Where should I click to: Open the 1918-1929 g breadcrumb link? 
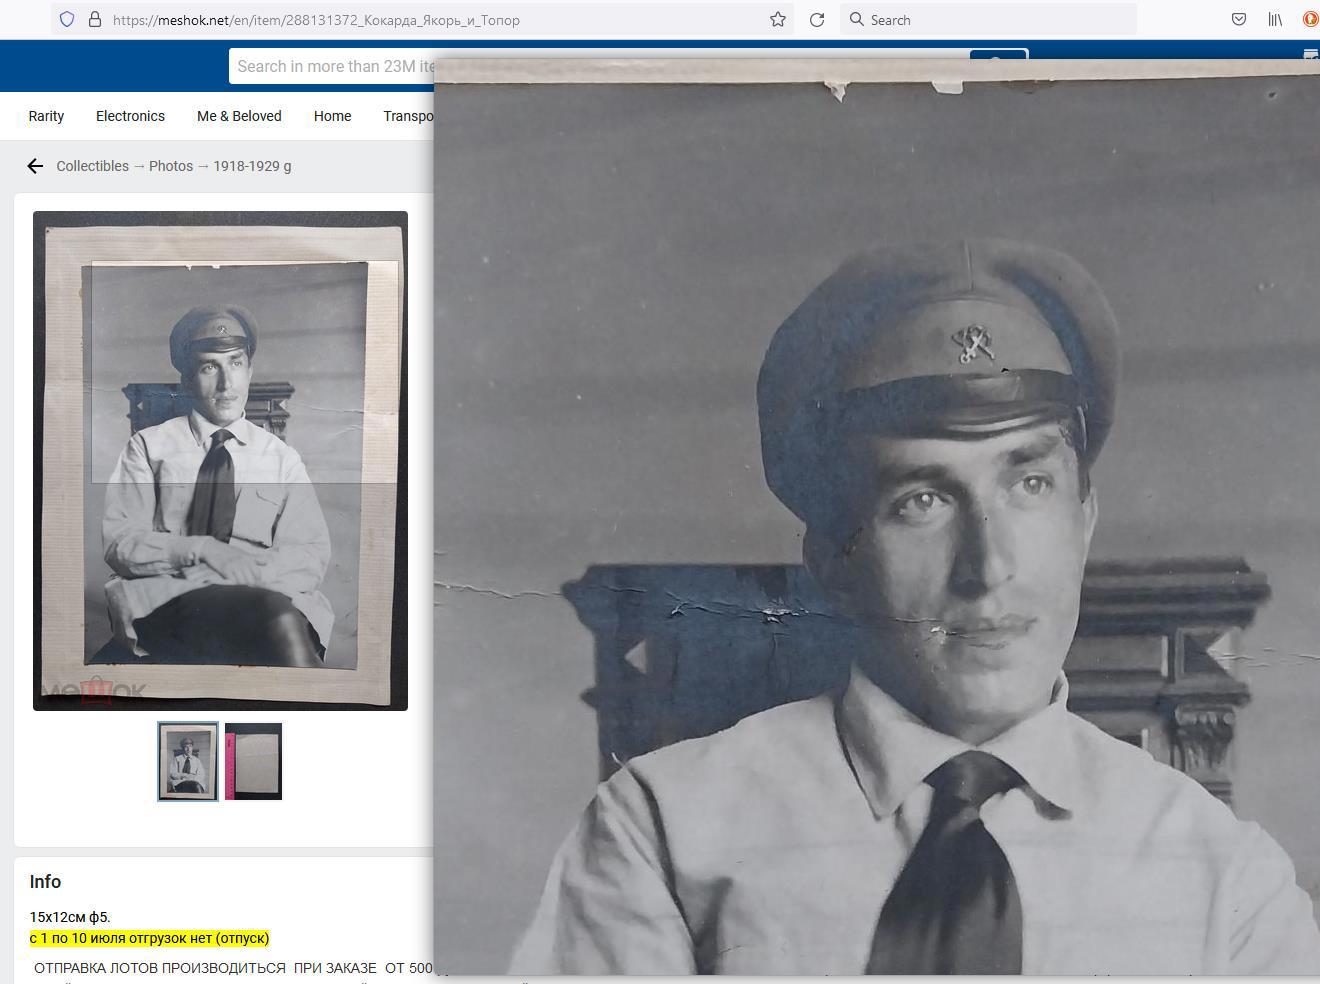[252, 166]
